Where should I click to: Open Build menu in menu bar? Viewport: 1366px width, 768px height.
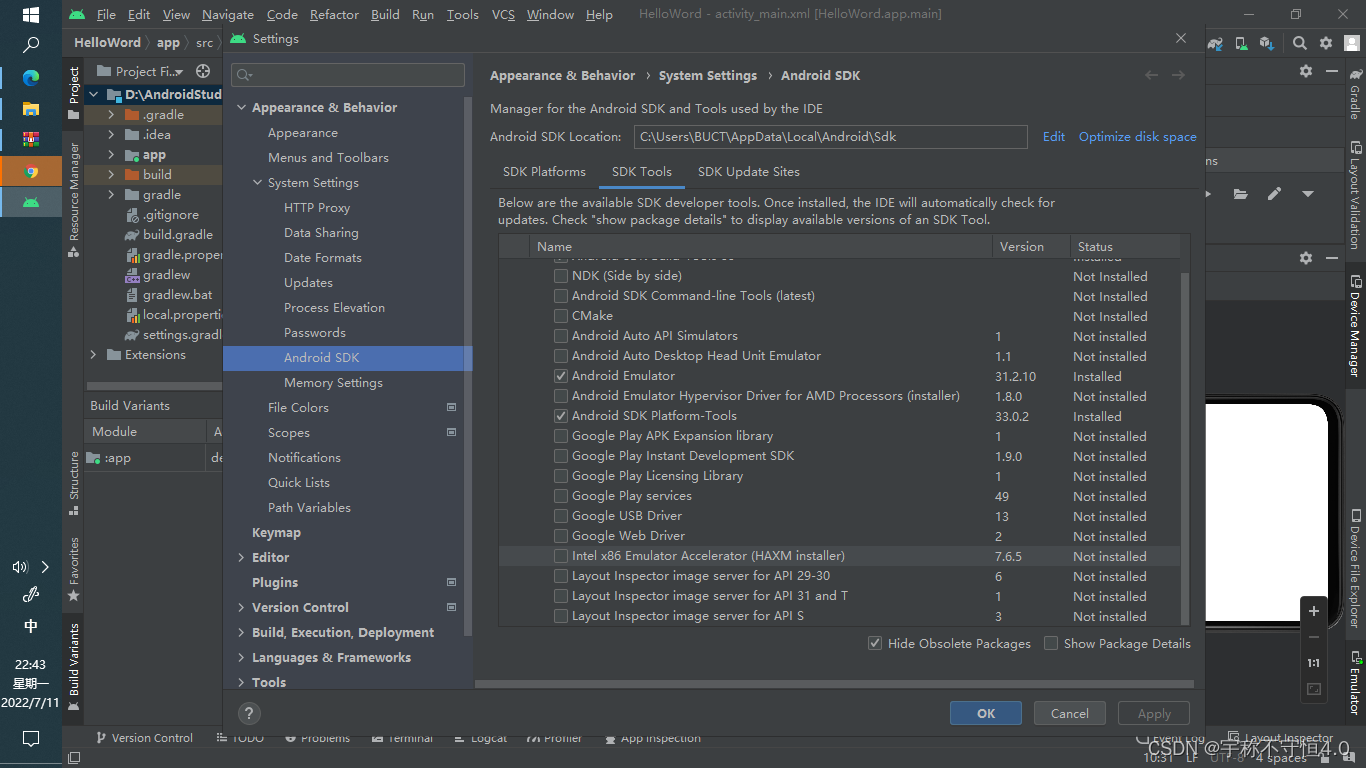(x=385, y=15)
